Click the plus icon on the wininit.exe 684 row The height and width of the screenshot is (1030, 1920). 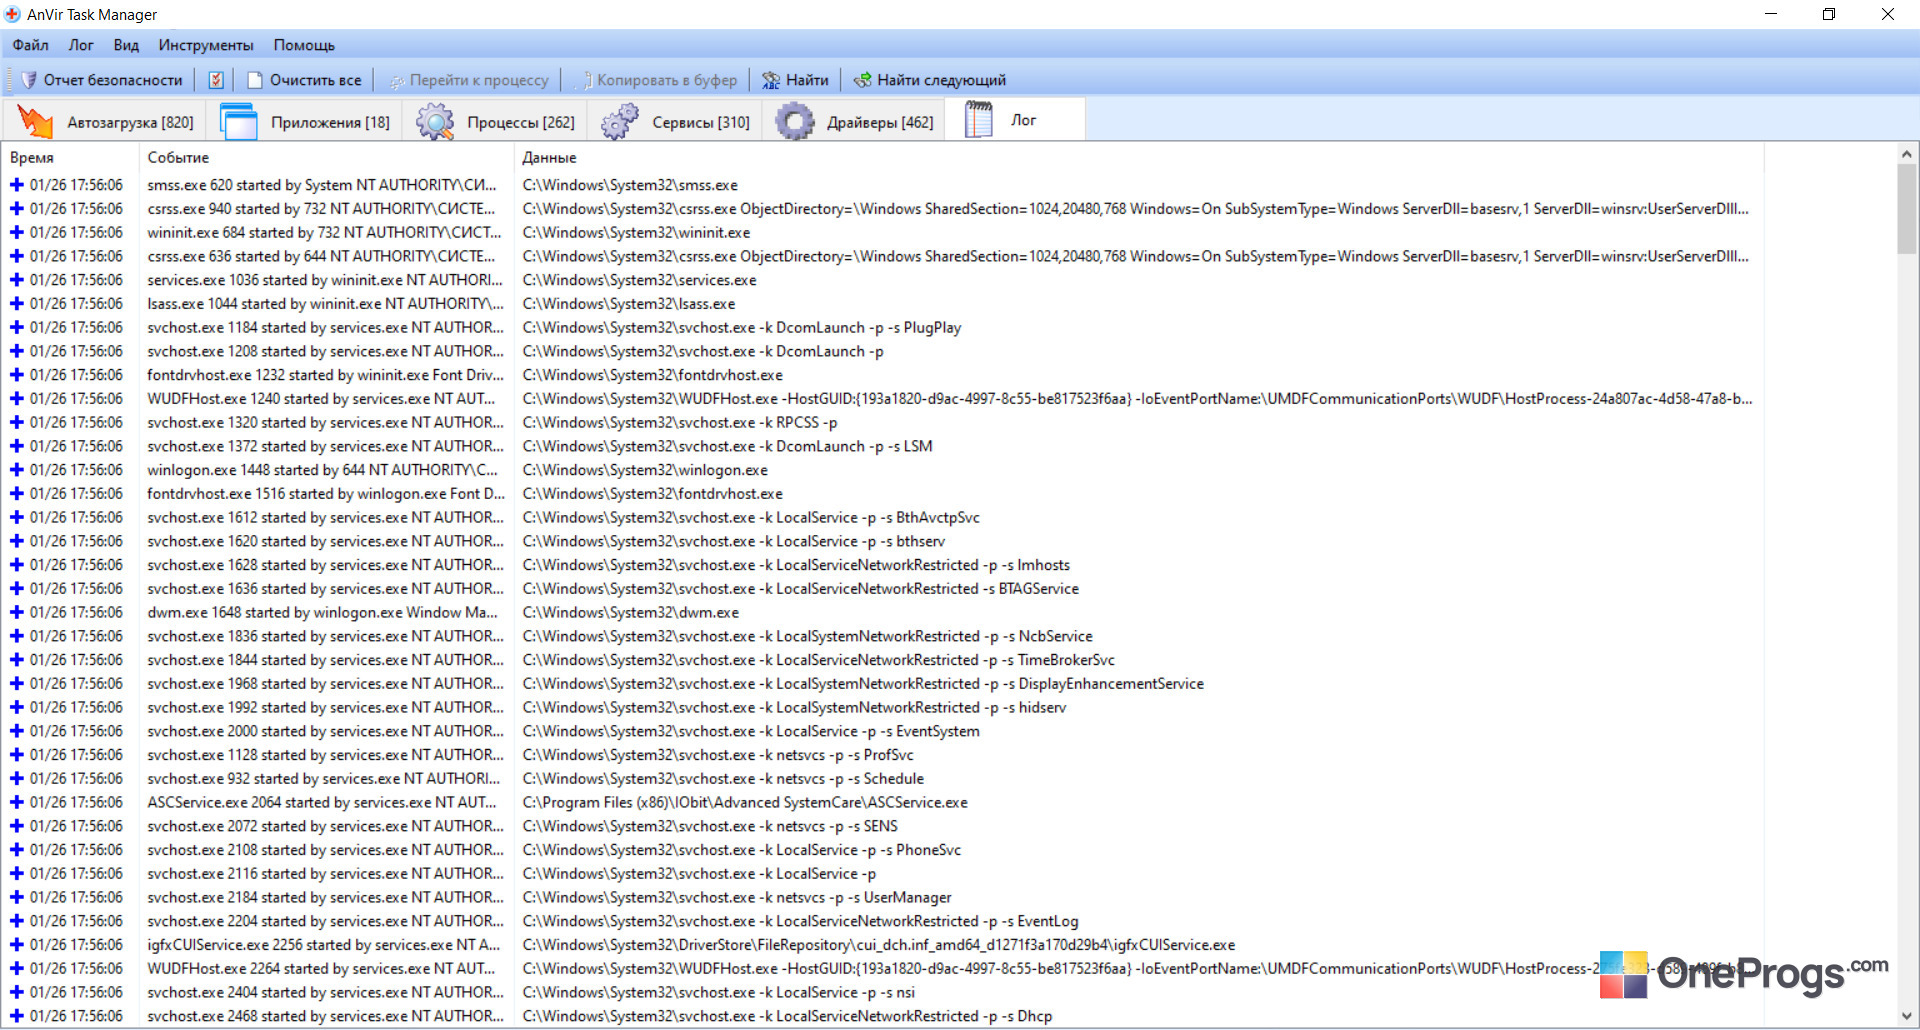(17, 232)
